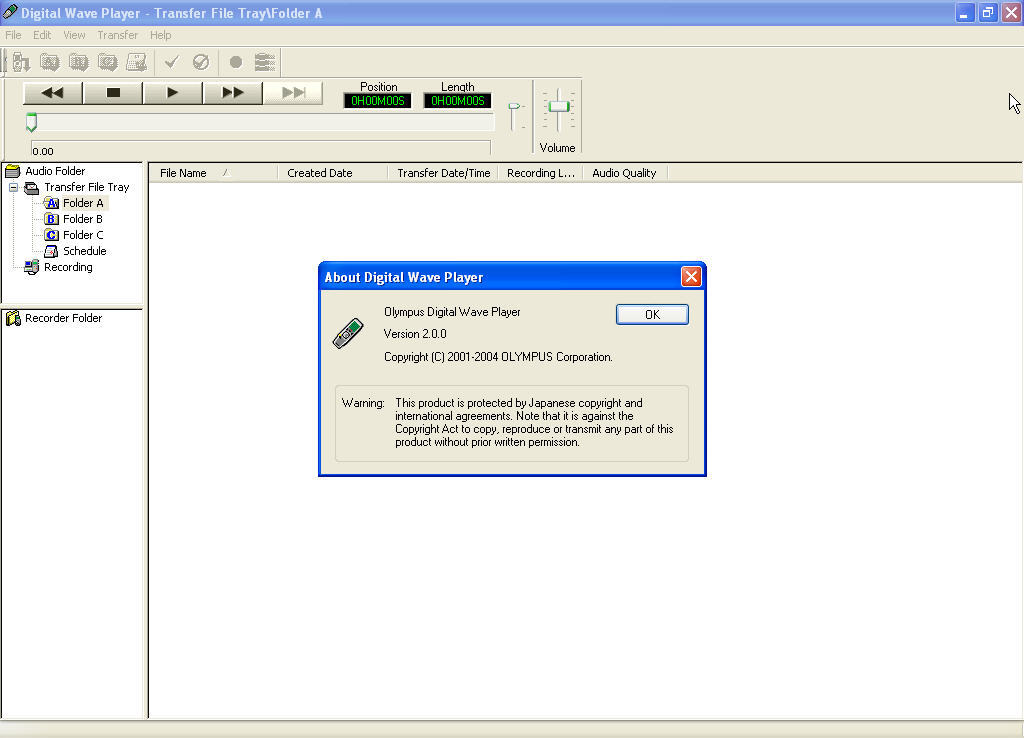The width and height of the screenshot is (1024, 738).
Task: Sort list by File Name column
Action: [183, 173]
